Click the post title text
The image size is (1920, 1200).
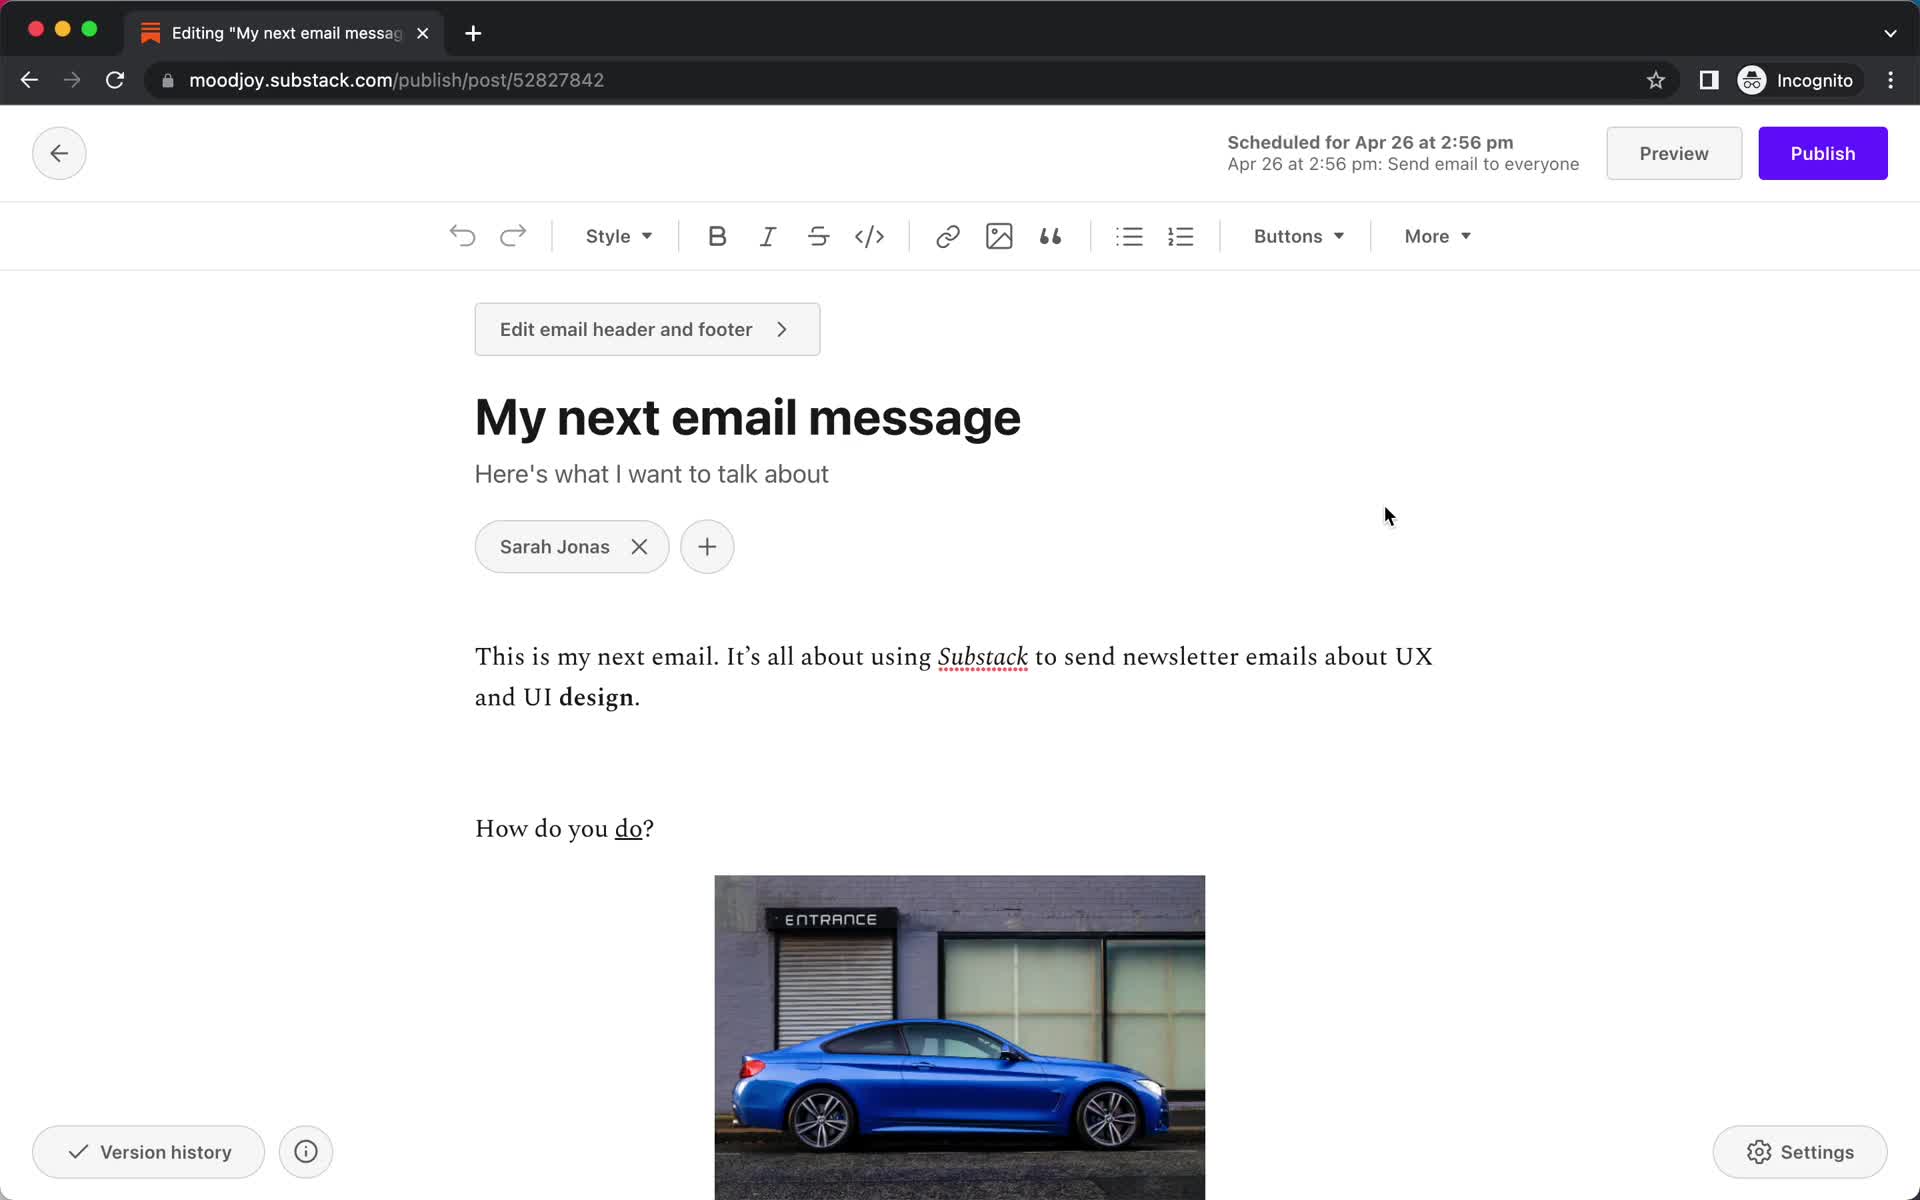(747, 418)
